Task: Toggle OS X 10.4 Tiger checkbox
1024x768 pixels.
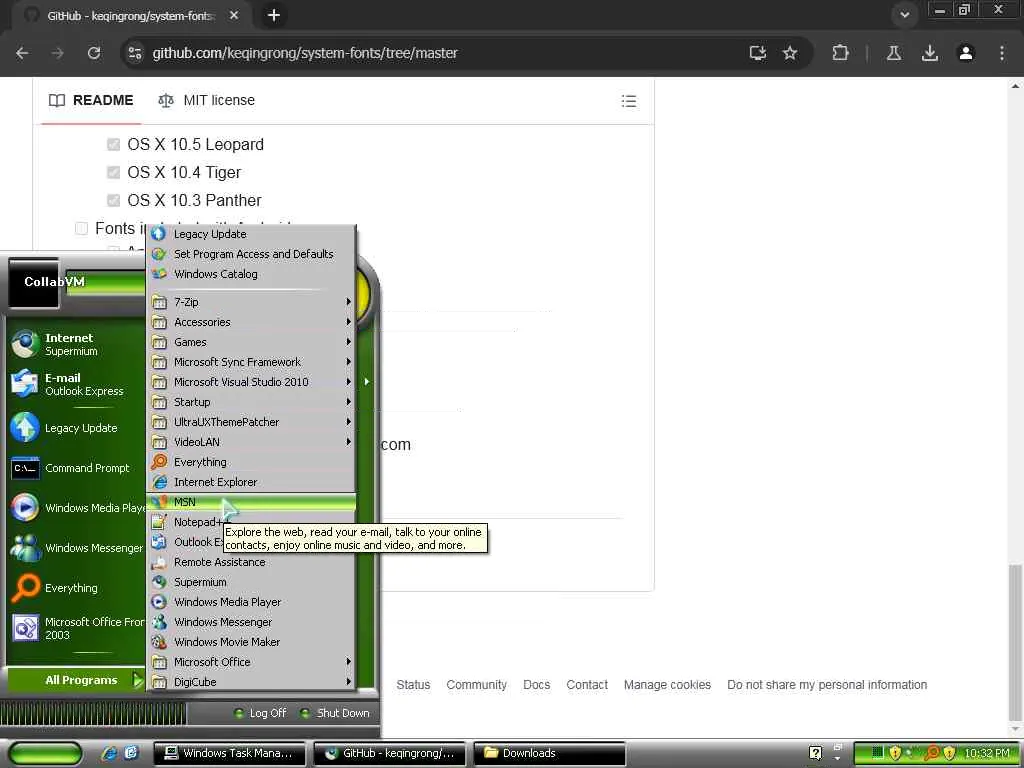Action: click(114, 172)
